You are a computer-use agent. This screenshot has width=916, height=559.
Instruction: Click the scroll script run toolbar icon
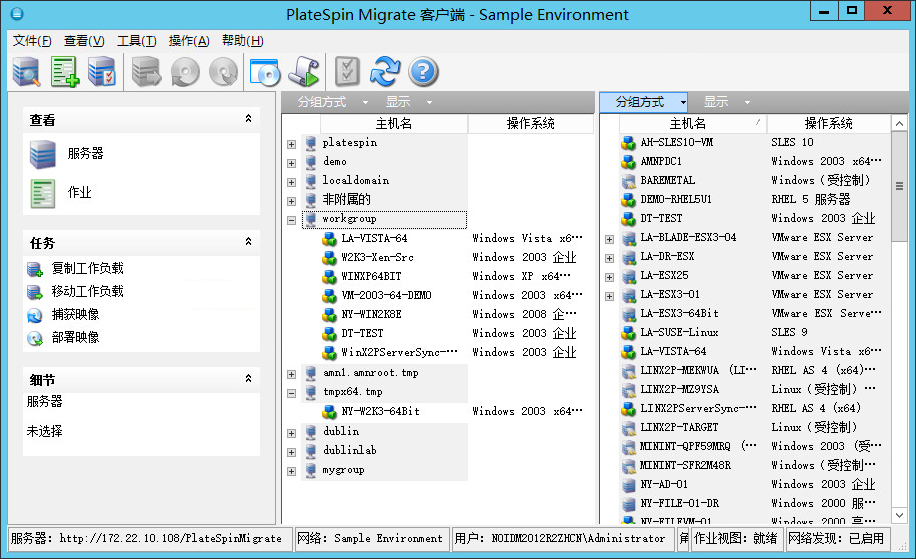tap(303, 71)
